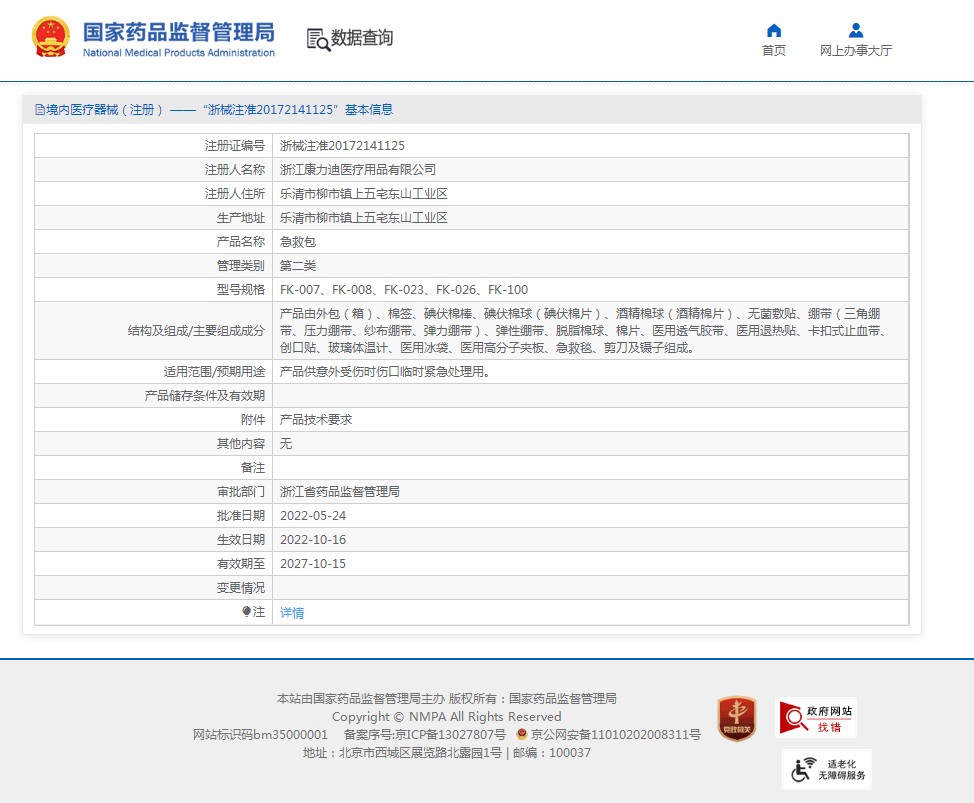Open the 政府网站找错 badge
974x803 pixels.
pos(816,718)
